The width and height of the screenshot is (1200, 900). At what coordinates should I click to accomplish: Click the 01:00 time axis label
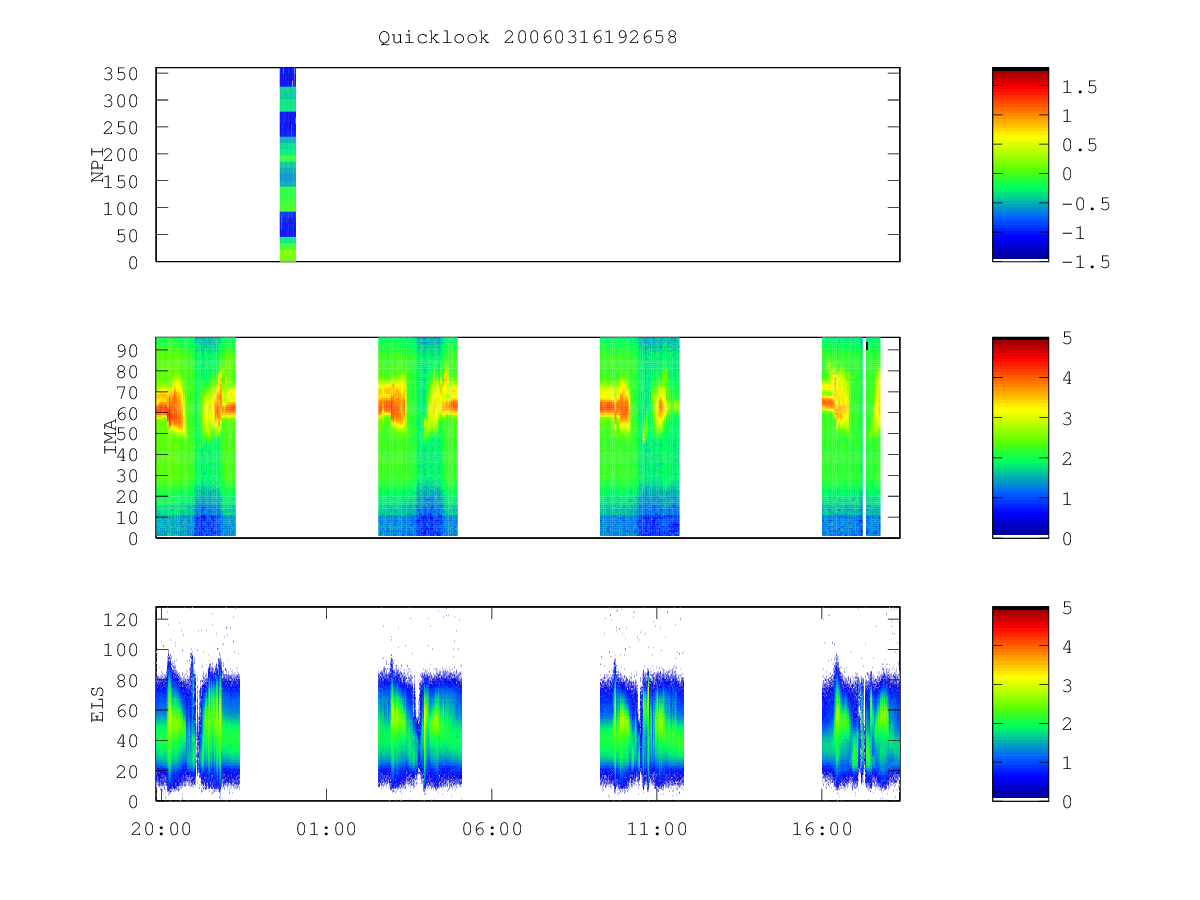click(326, 829)
